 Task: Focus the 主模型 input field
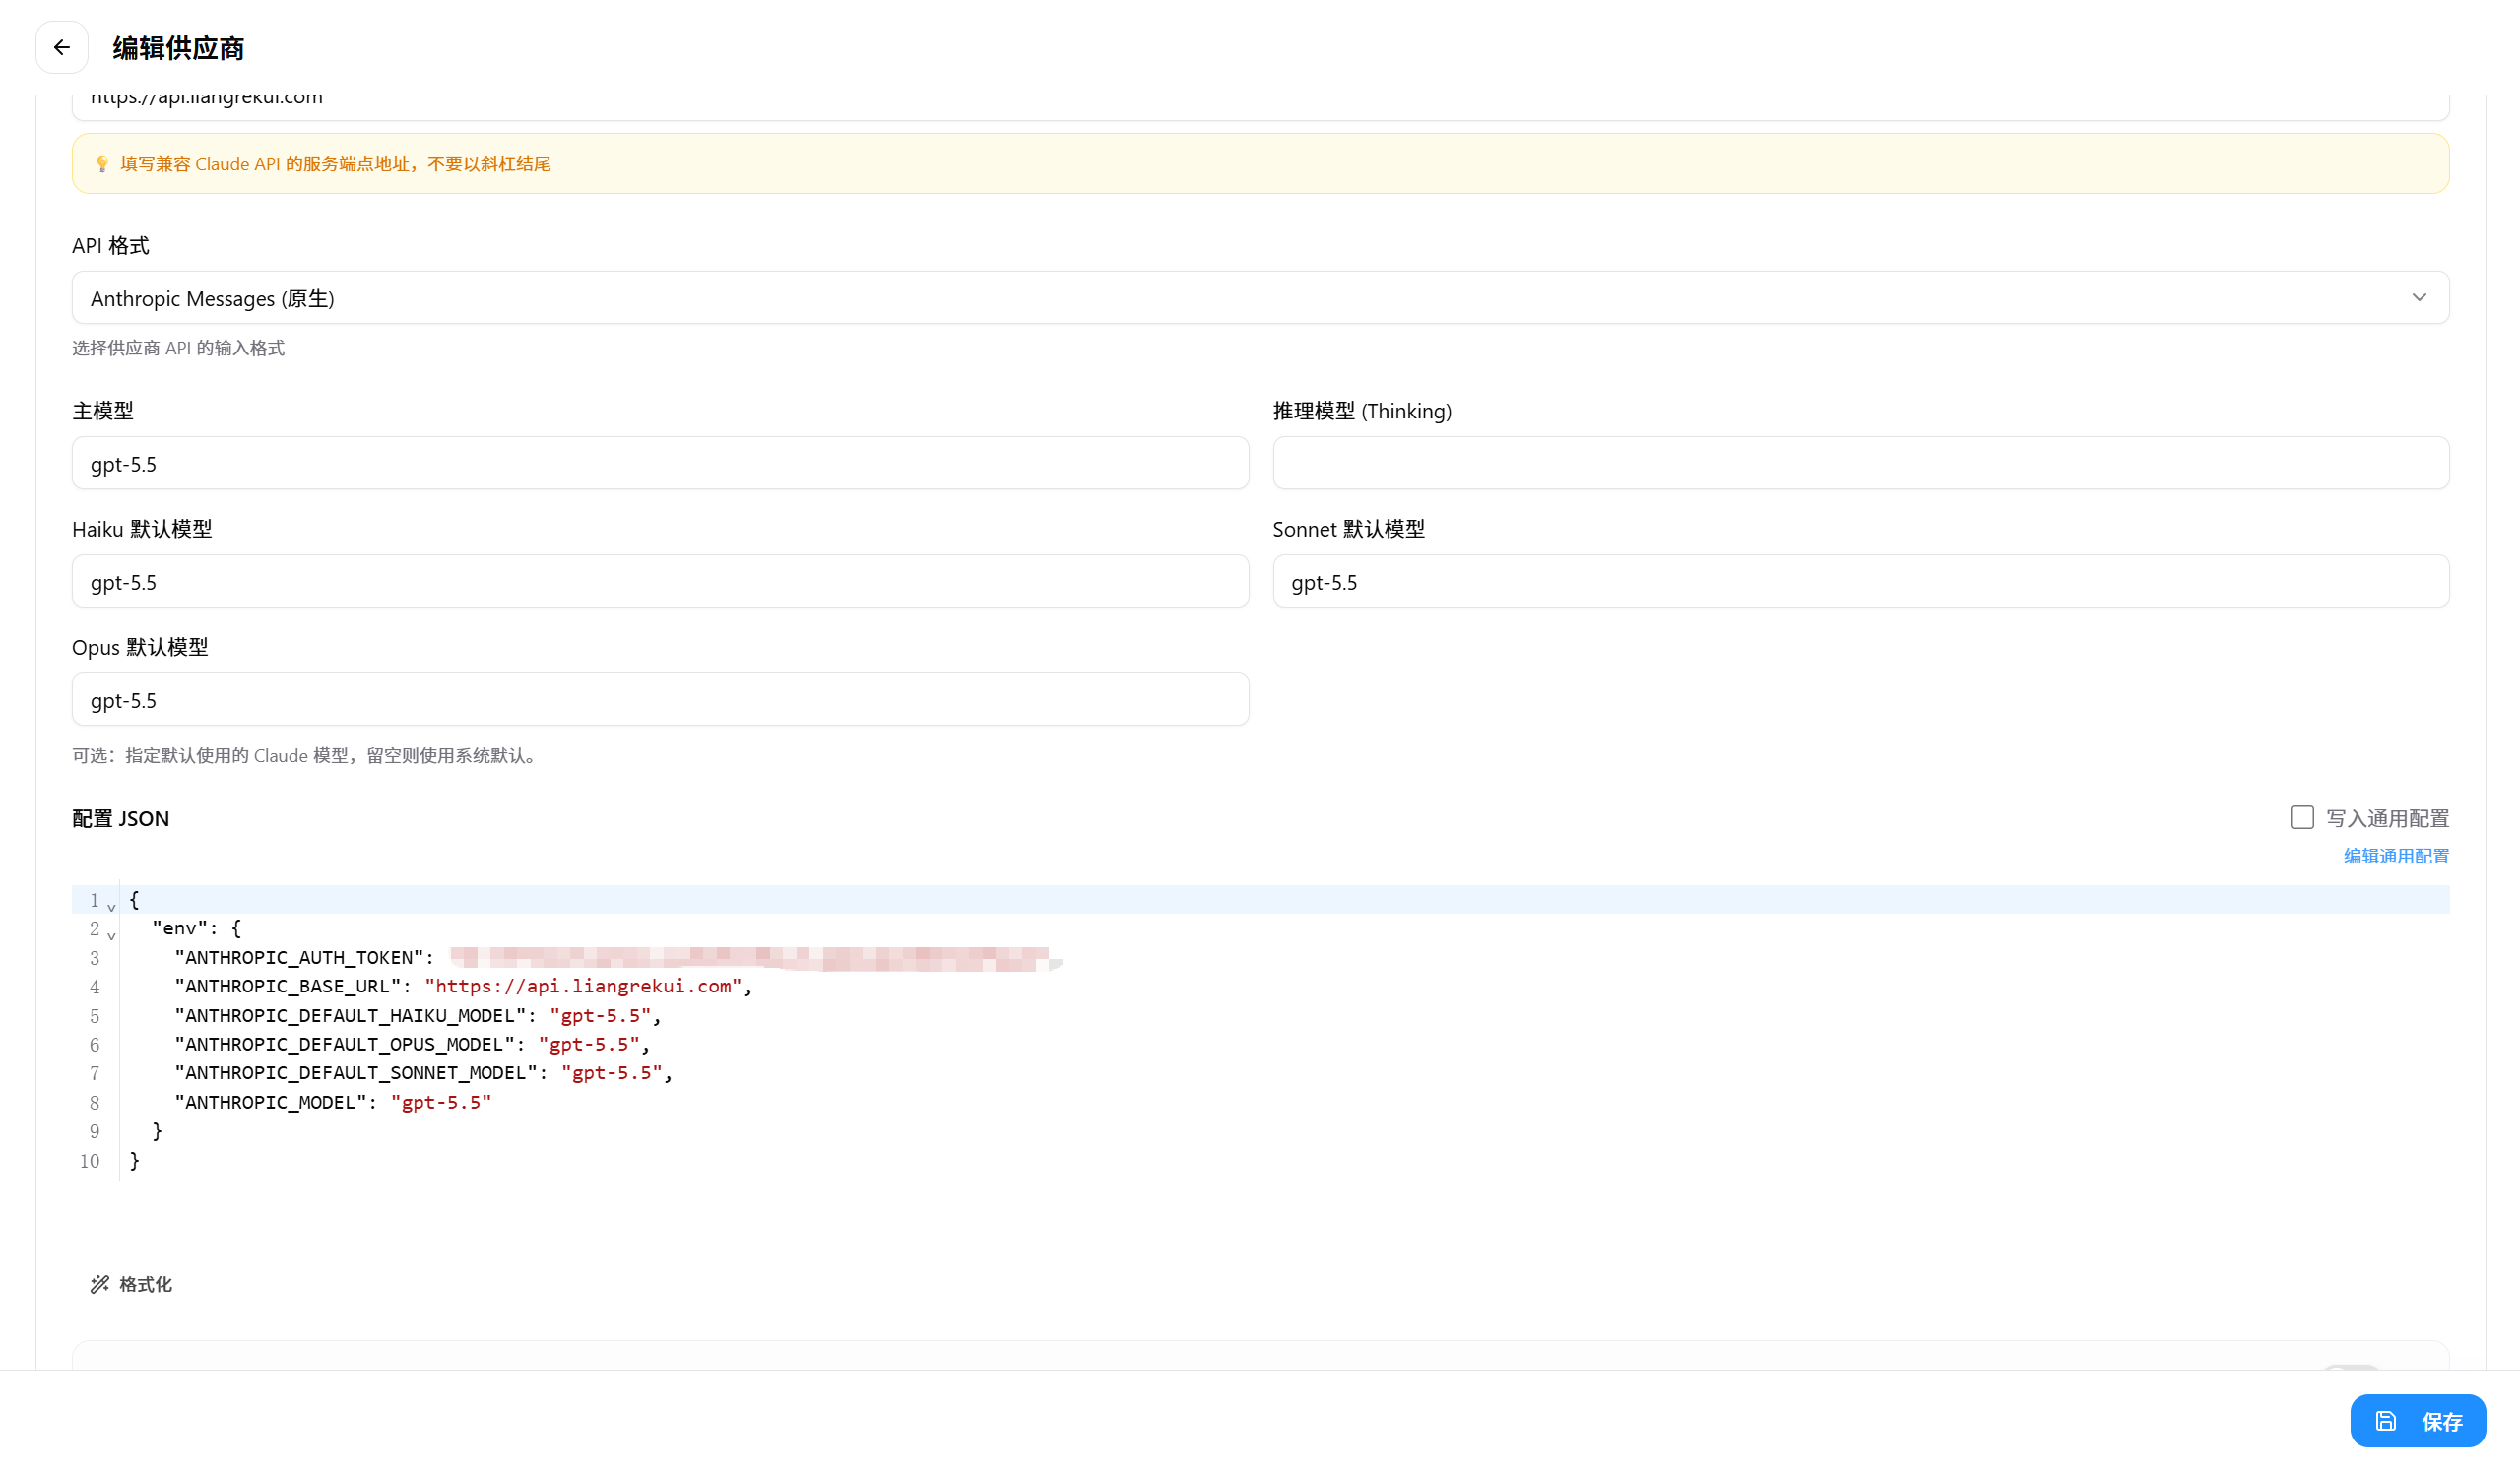(660, 463)
